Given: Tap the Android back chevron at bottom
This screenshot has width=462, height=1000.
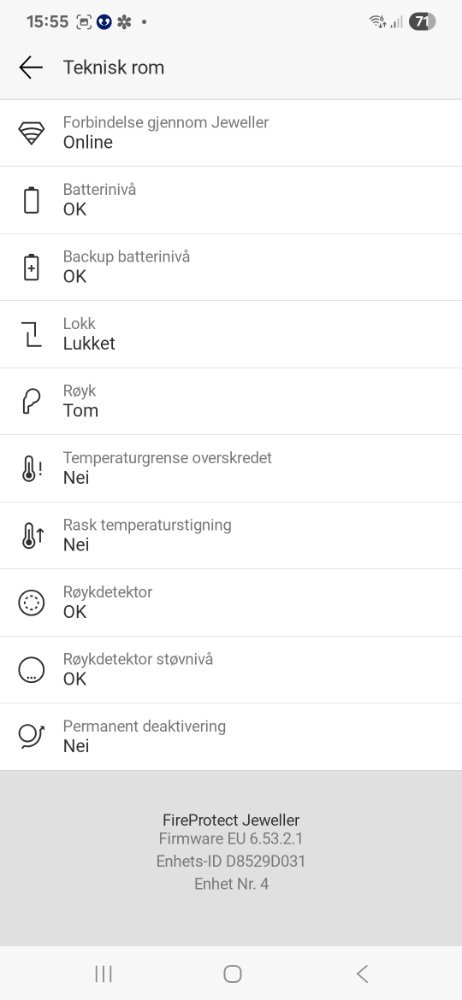Looking at the screenshot, I should click(362, 974).
